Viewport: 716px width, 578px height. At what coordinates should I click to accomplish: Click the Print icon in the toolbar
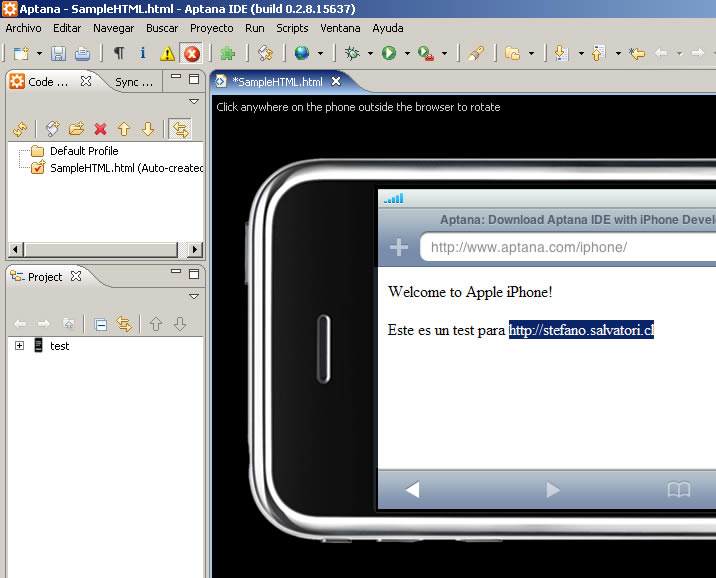(82, 54)
